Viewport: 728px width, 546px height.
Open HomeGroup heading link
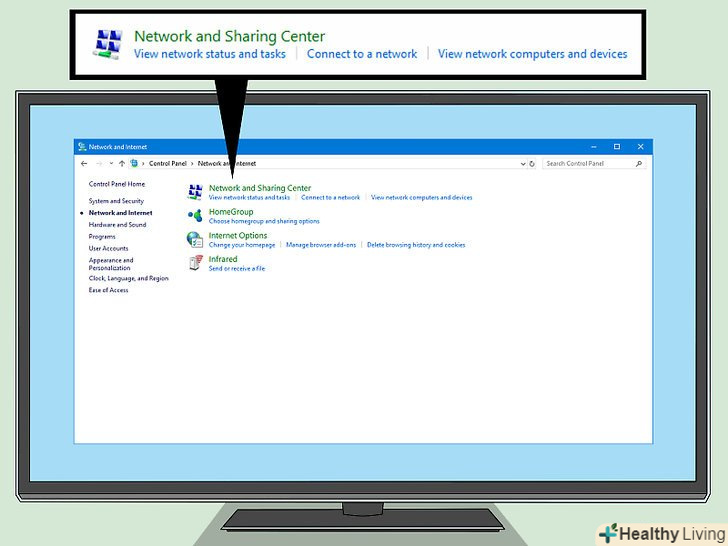pyautogui.click(x=231, y=212)
